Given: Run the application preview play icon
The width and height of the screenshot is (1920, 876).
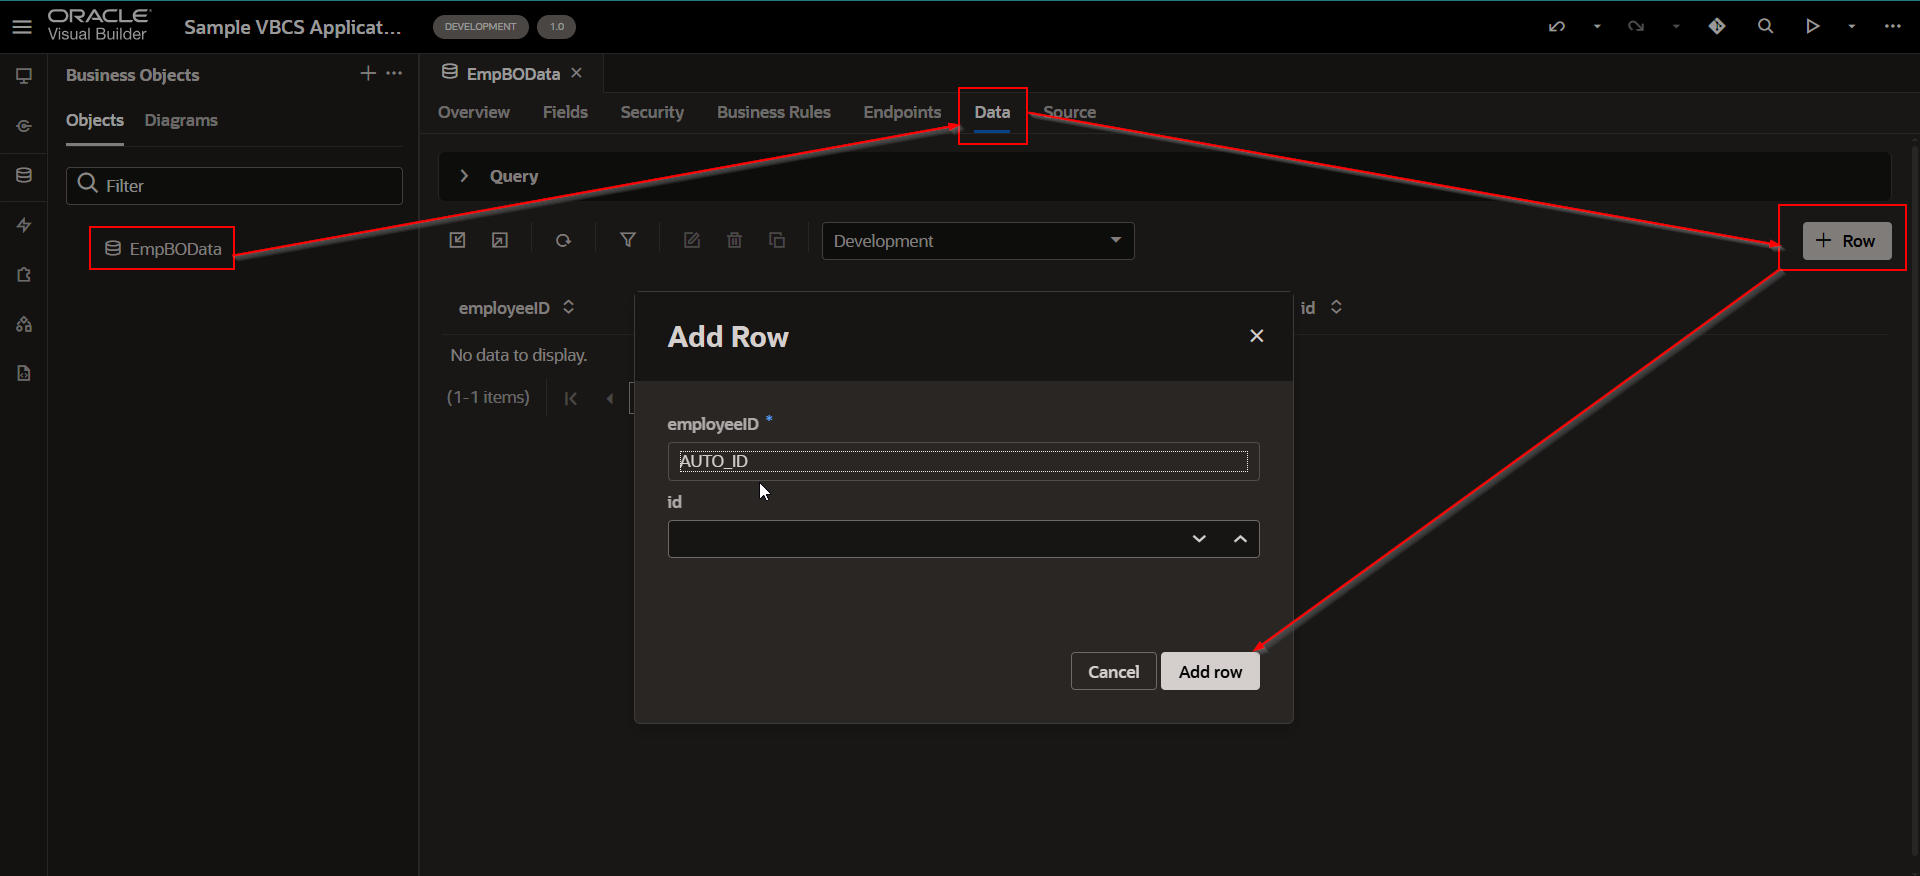Looking at the screenshot, I should tap(1812, 26).
